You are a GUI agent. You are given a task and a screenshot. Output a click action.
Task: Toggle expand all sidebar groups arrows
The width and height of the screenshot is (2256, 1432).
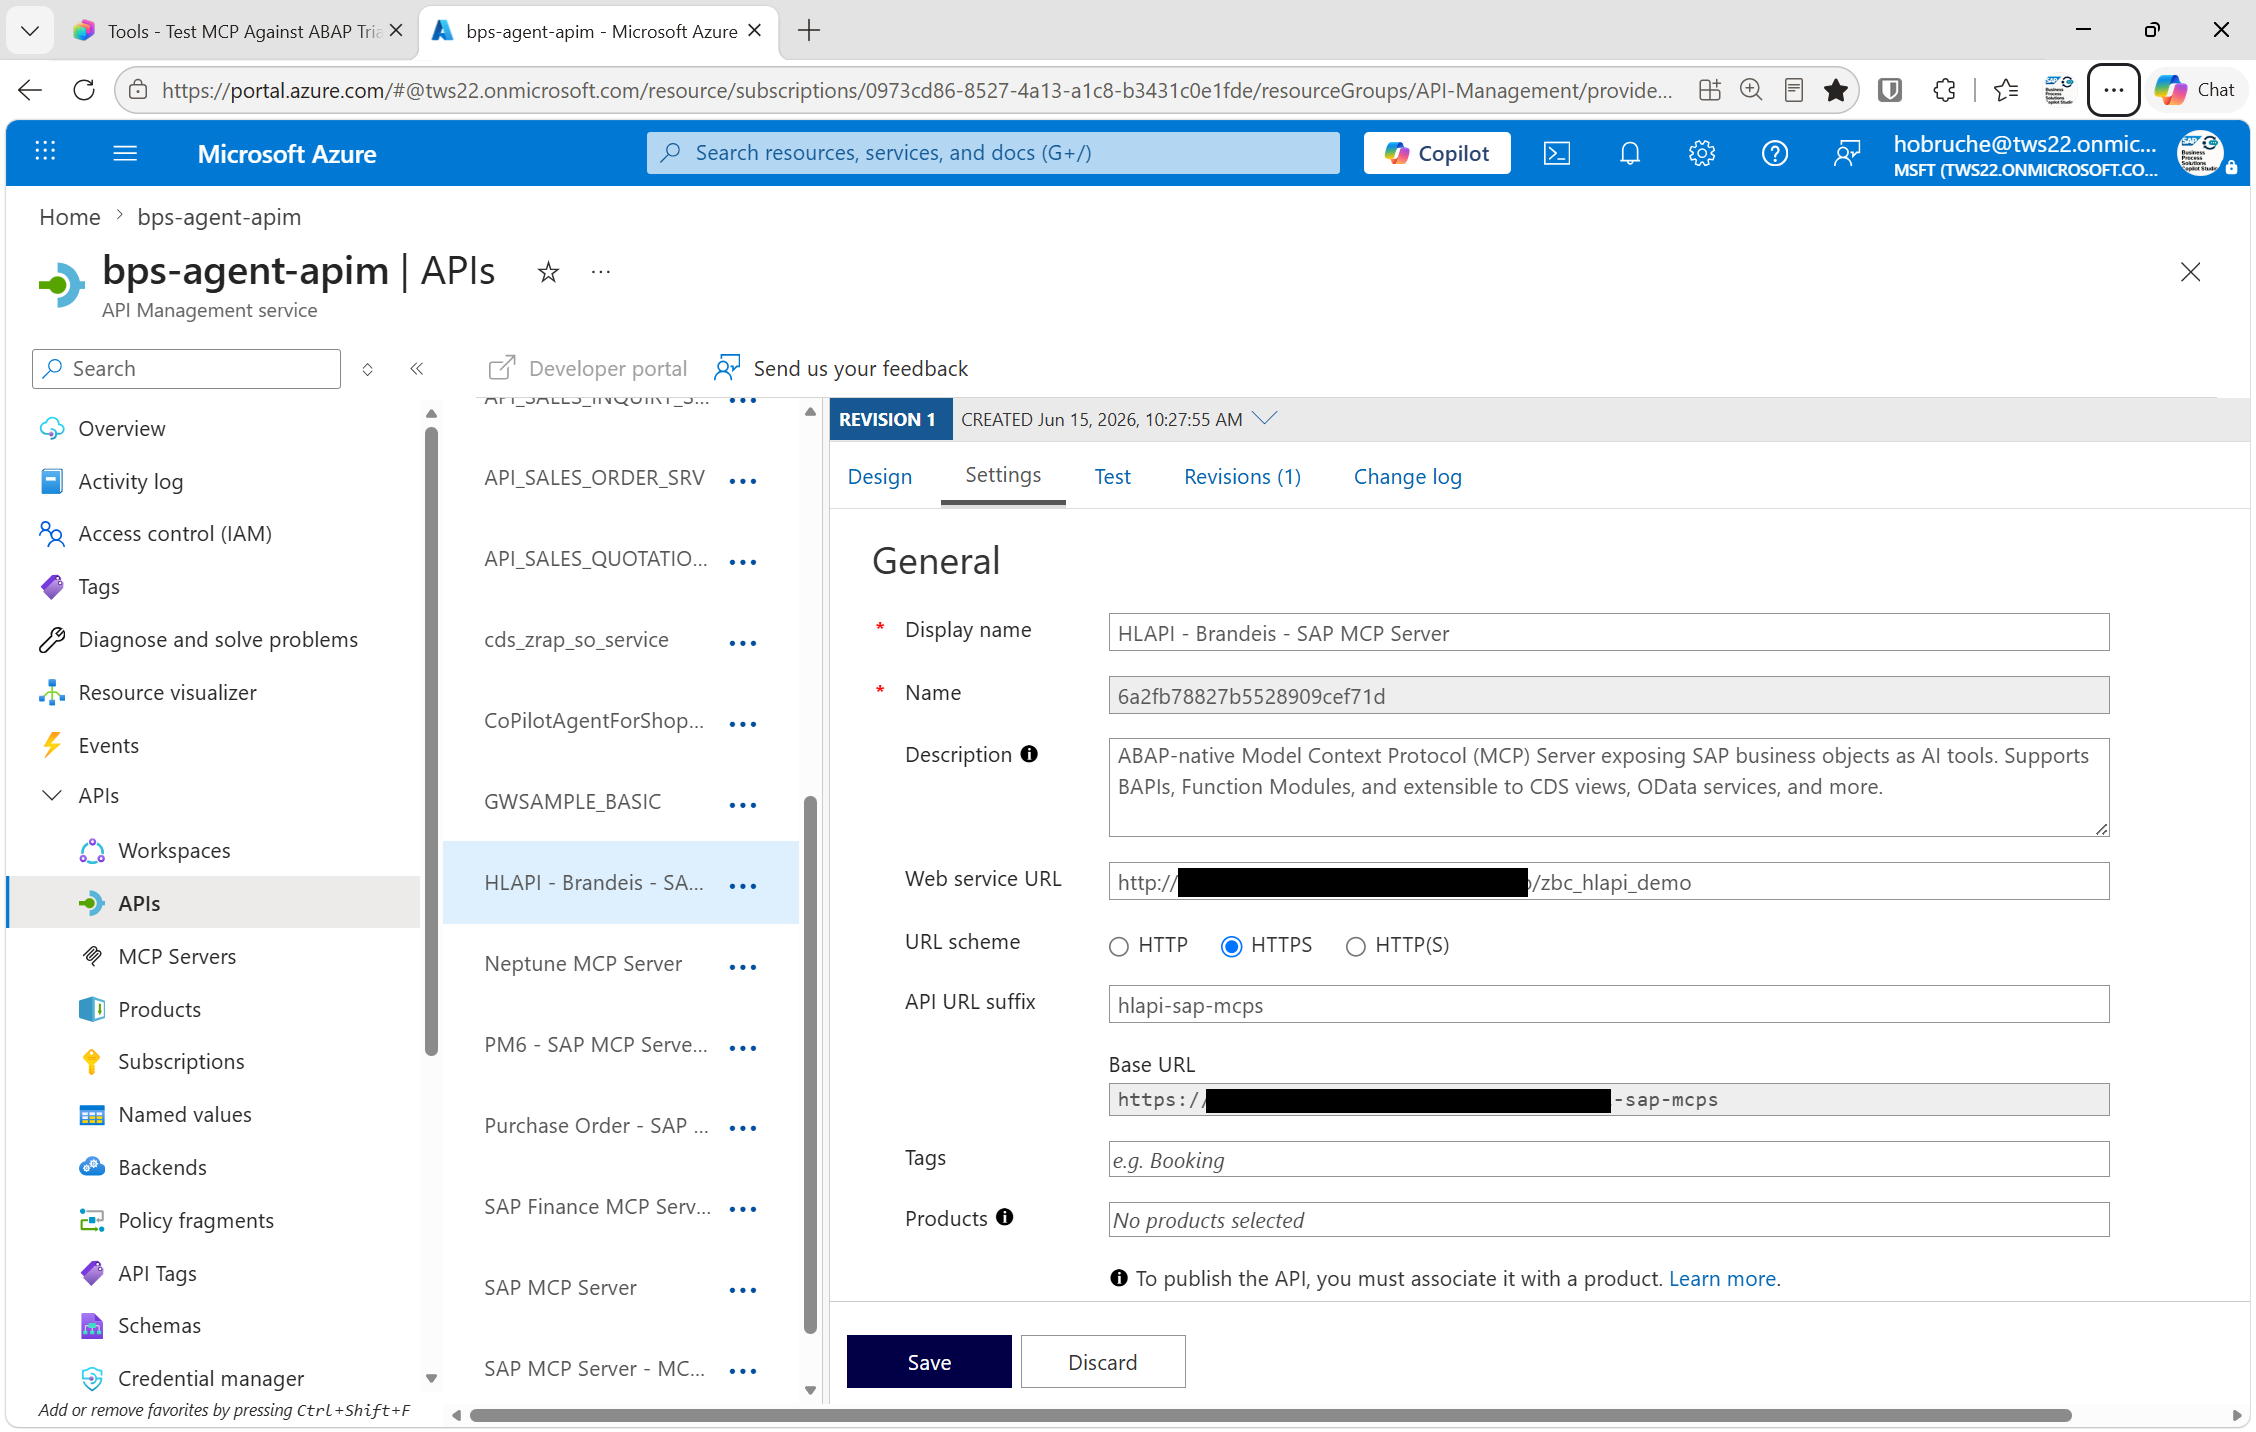tap(368, 369)
